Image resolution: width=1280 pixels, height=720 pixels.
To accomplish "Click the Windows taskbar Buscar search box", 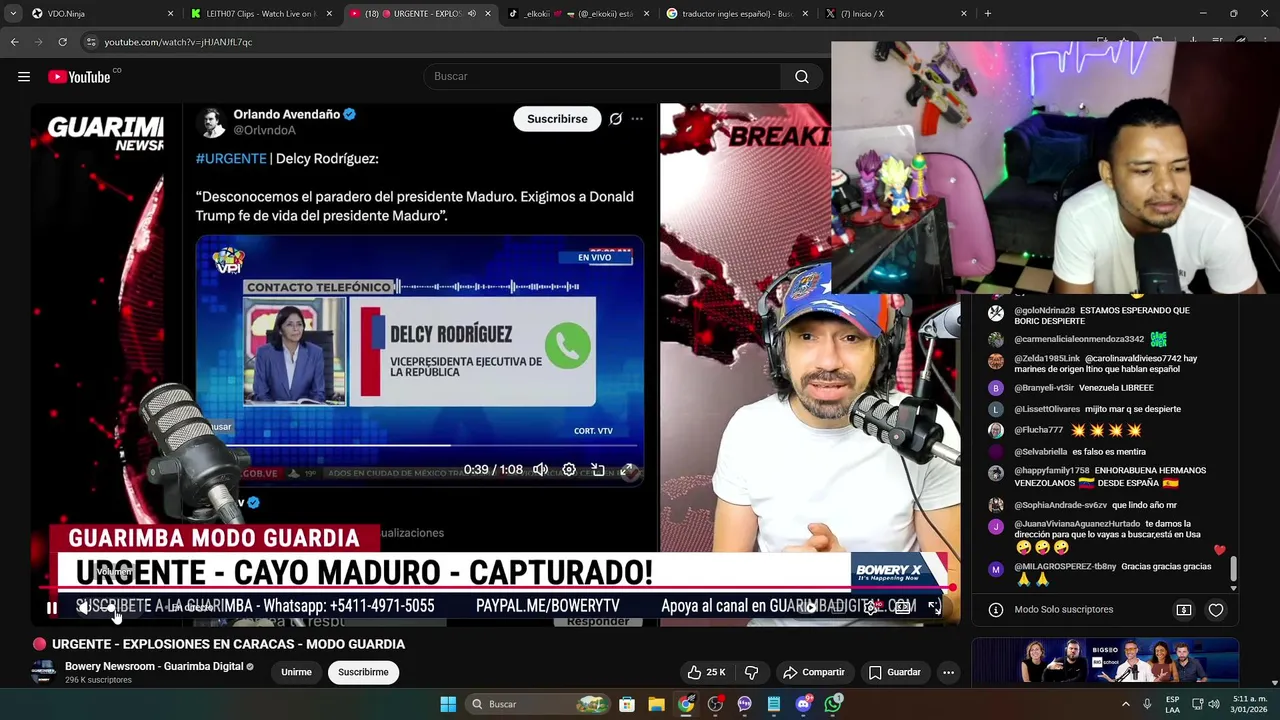I will [539, 704].
